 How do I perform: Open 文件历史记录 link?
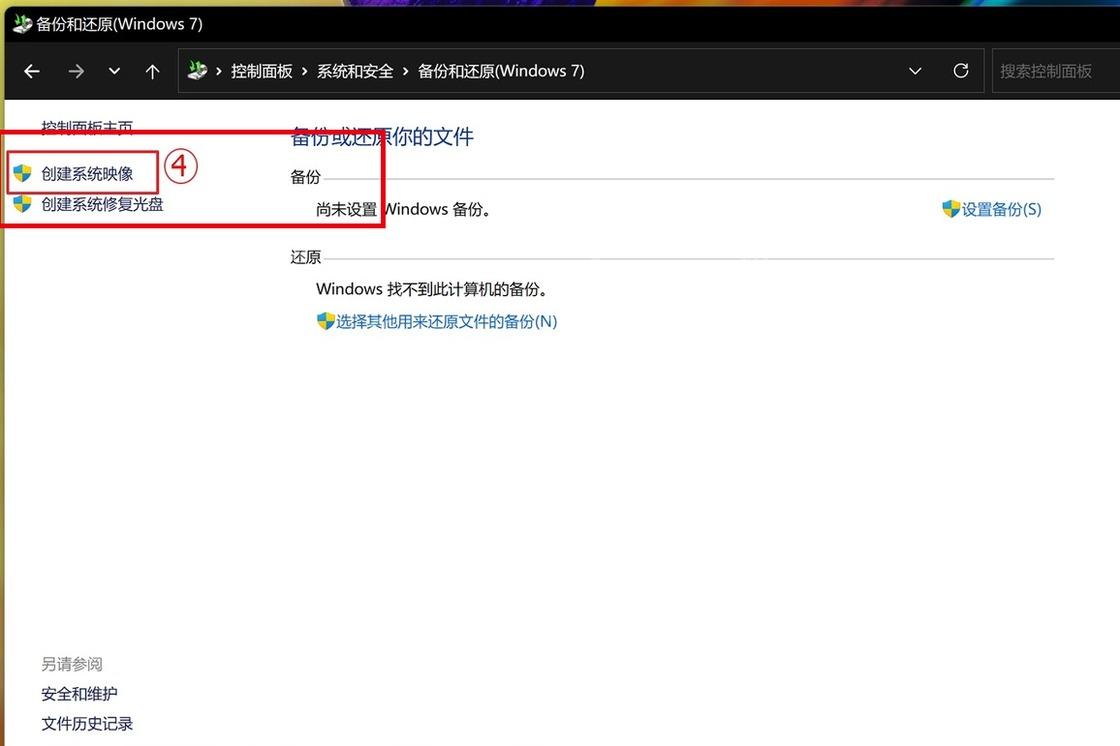(x=87, y=724)
